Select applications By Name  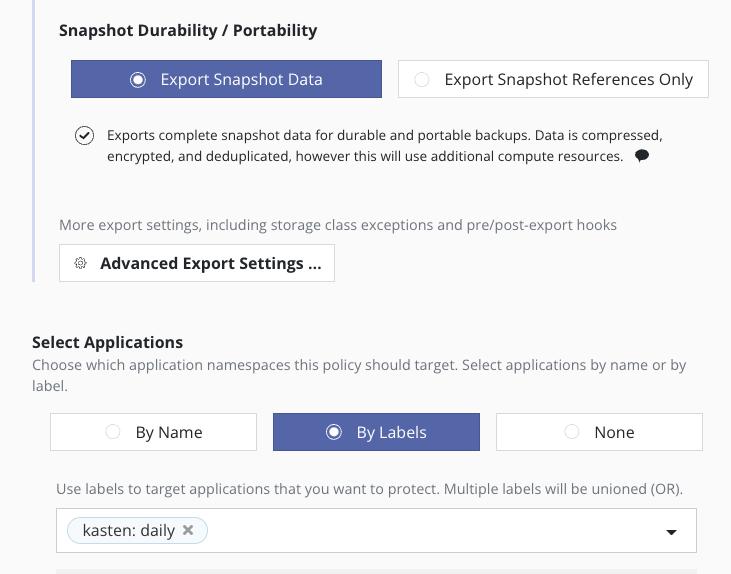pyautogui.click(x=154, y=432)
